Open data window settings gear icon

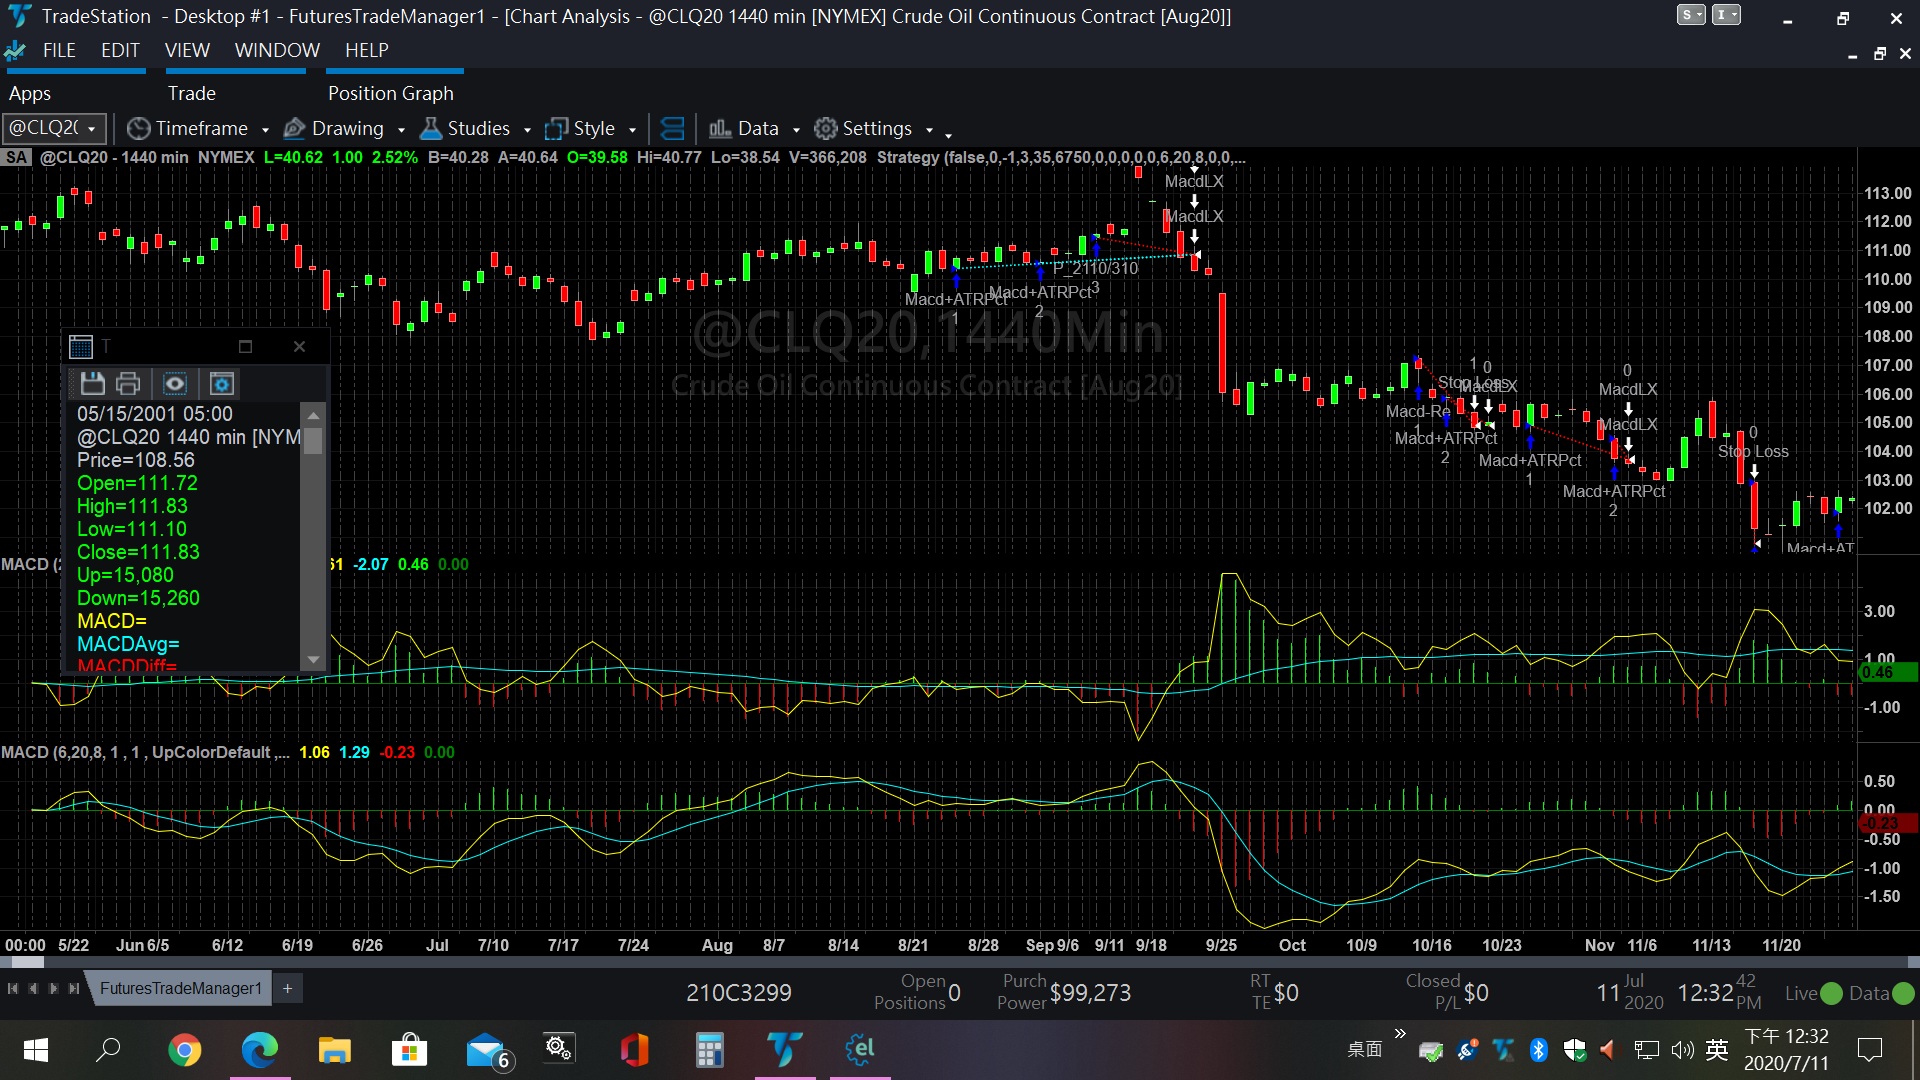(222, 383)
